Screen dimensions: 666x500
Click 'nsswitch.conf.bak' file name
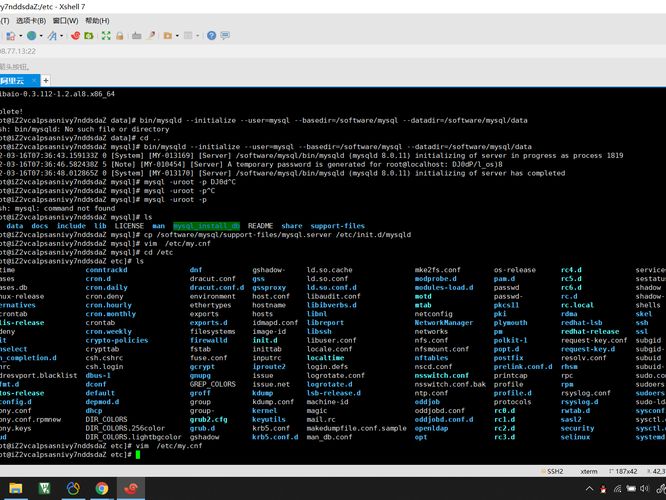(450, 384)
